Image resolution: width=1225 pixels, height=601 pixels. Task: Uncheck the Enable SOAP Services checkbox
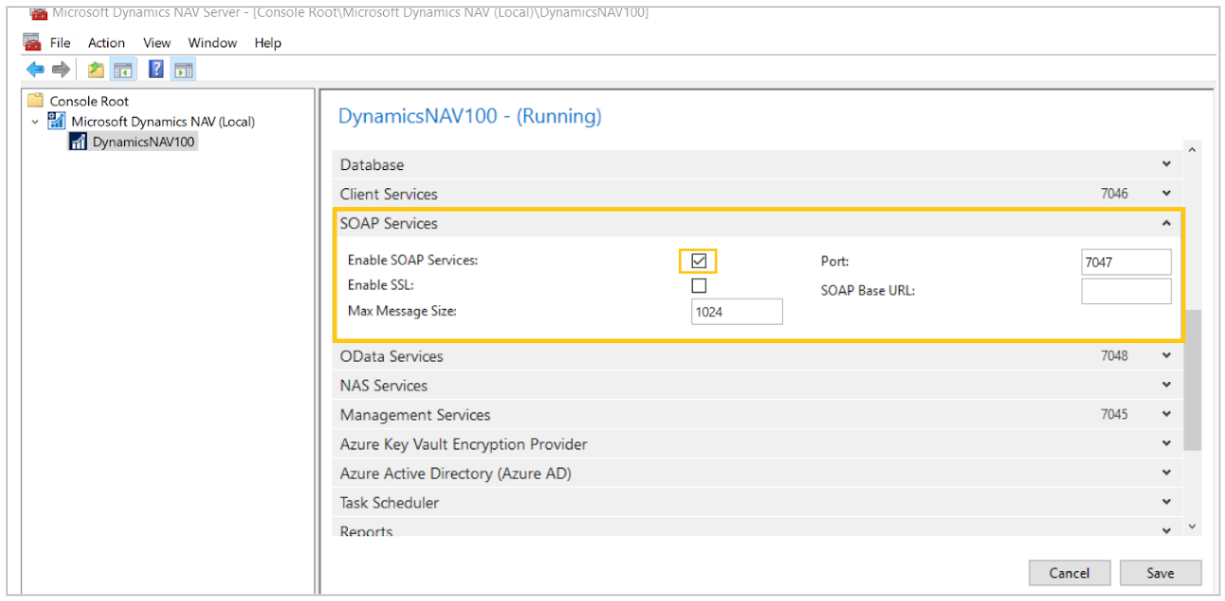[x=698, y=260]
